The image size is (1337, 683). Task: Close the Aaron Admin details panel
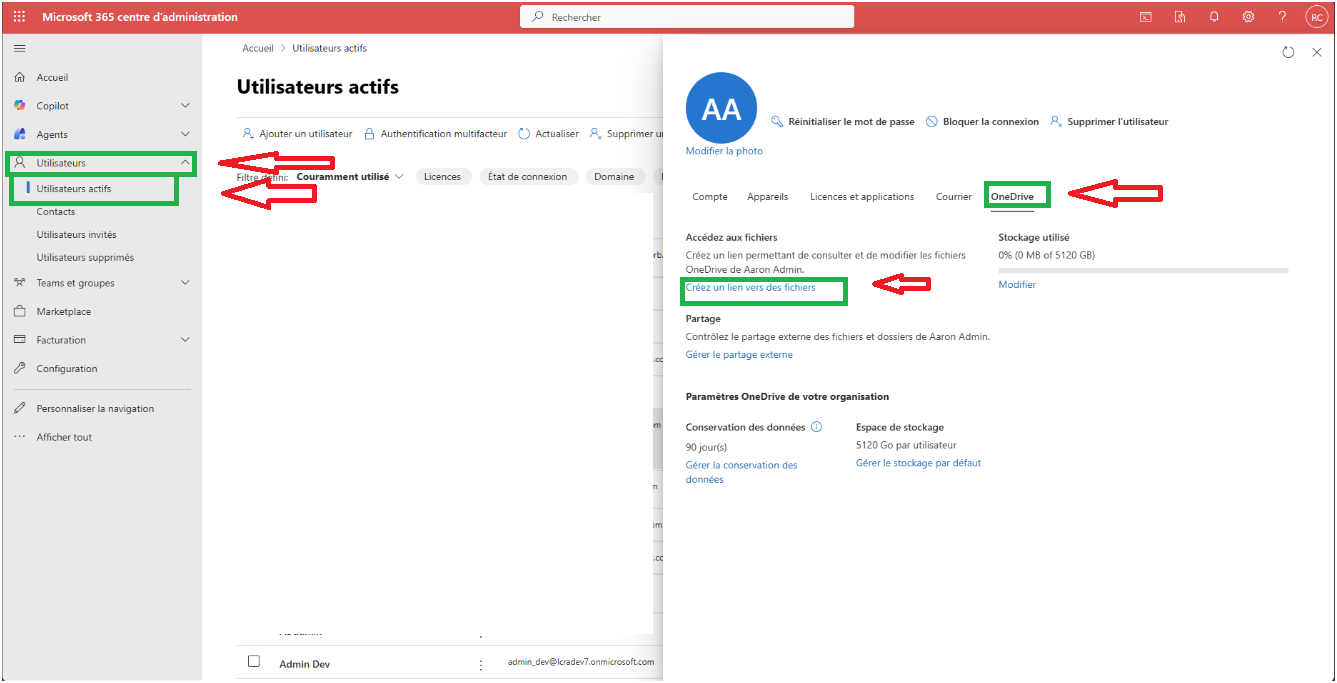click(x=1316, y=52)
